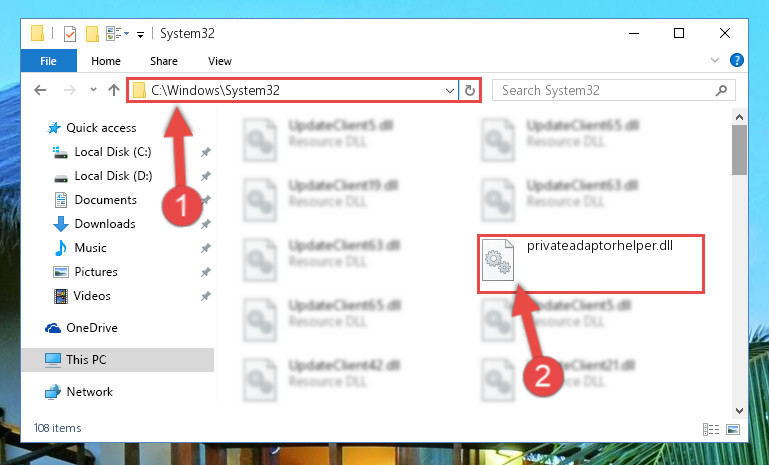Screen dimensions: 769x465
Task: Expand the address bar history dropdown
Action: [449, 91]
